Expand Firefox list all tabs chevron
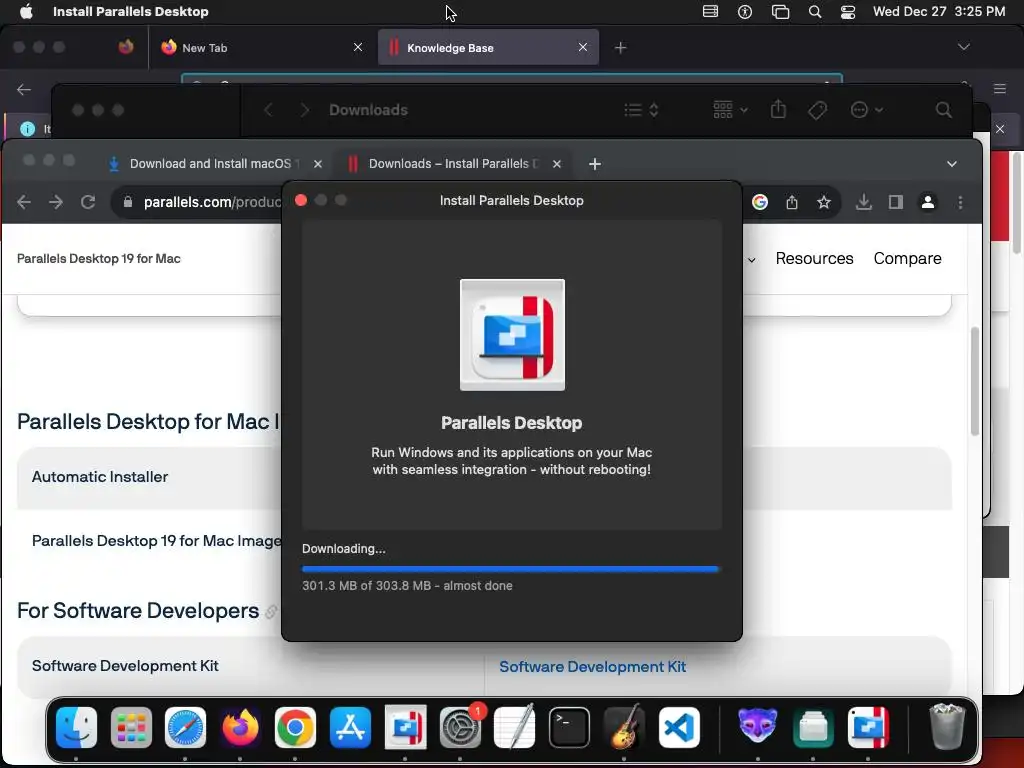The height and width of the screenshot is (768, 1024). [x=963, y=47]
